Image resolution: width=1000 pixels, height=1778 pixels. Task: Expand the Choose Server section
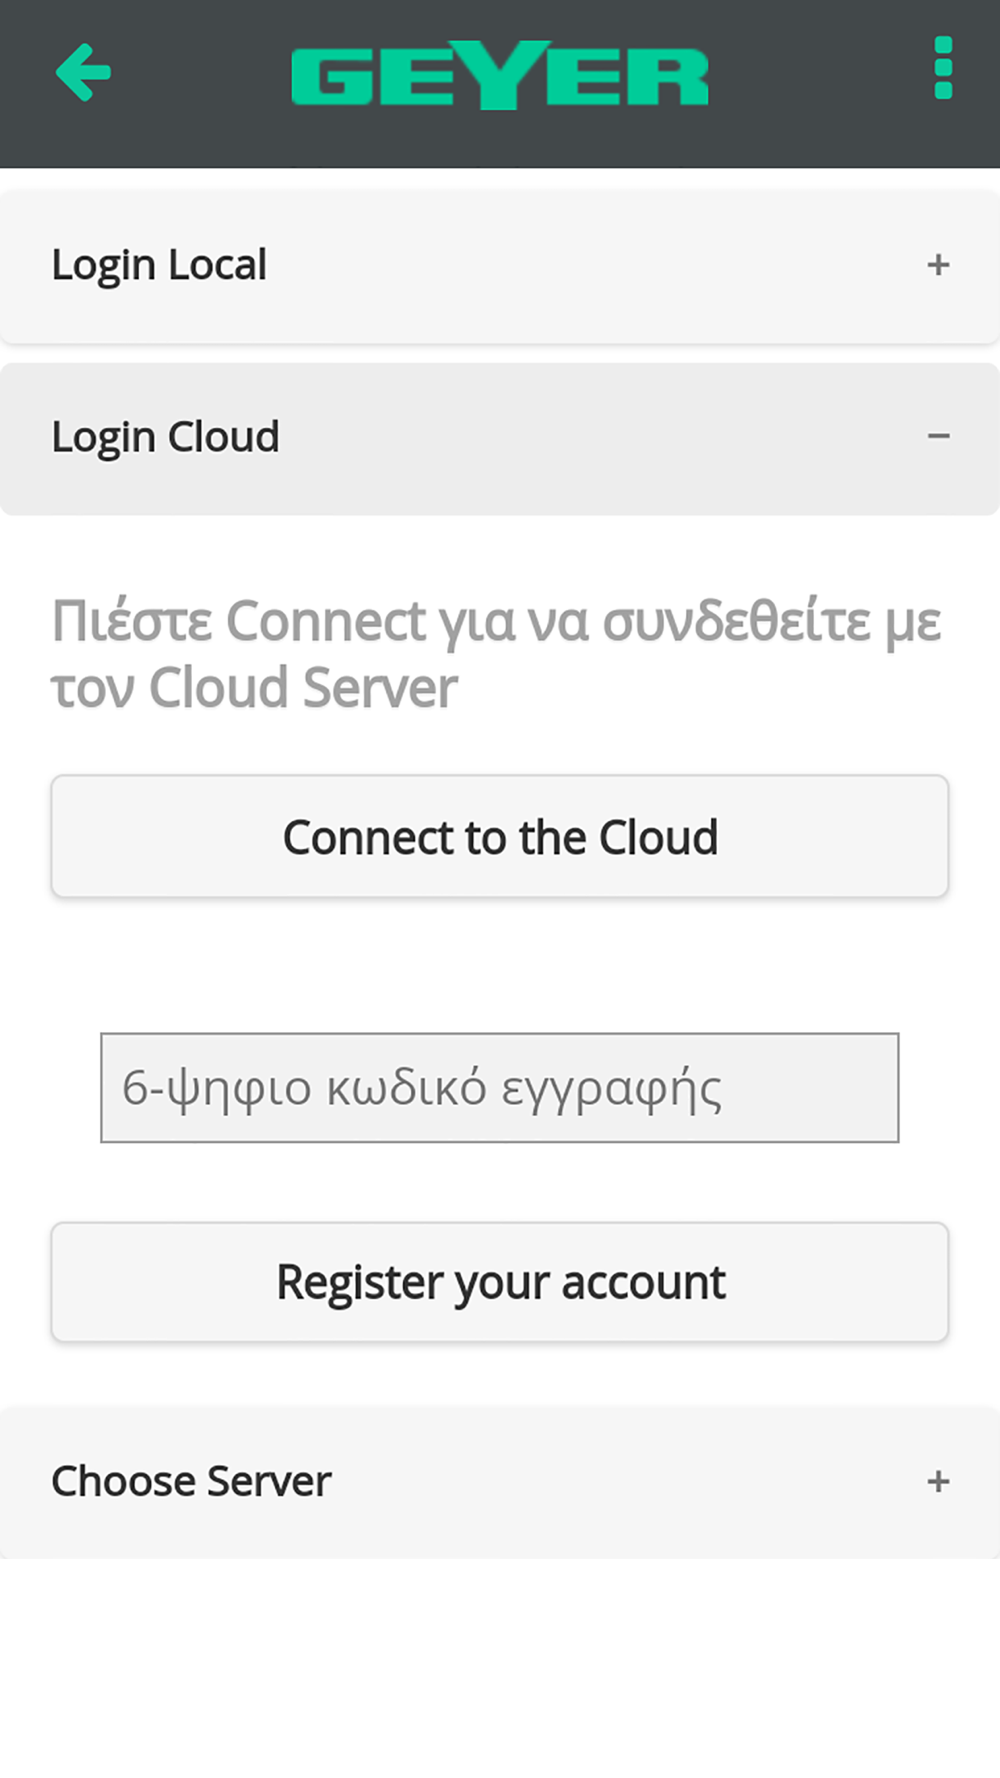click(500, 1482)
